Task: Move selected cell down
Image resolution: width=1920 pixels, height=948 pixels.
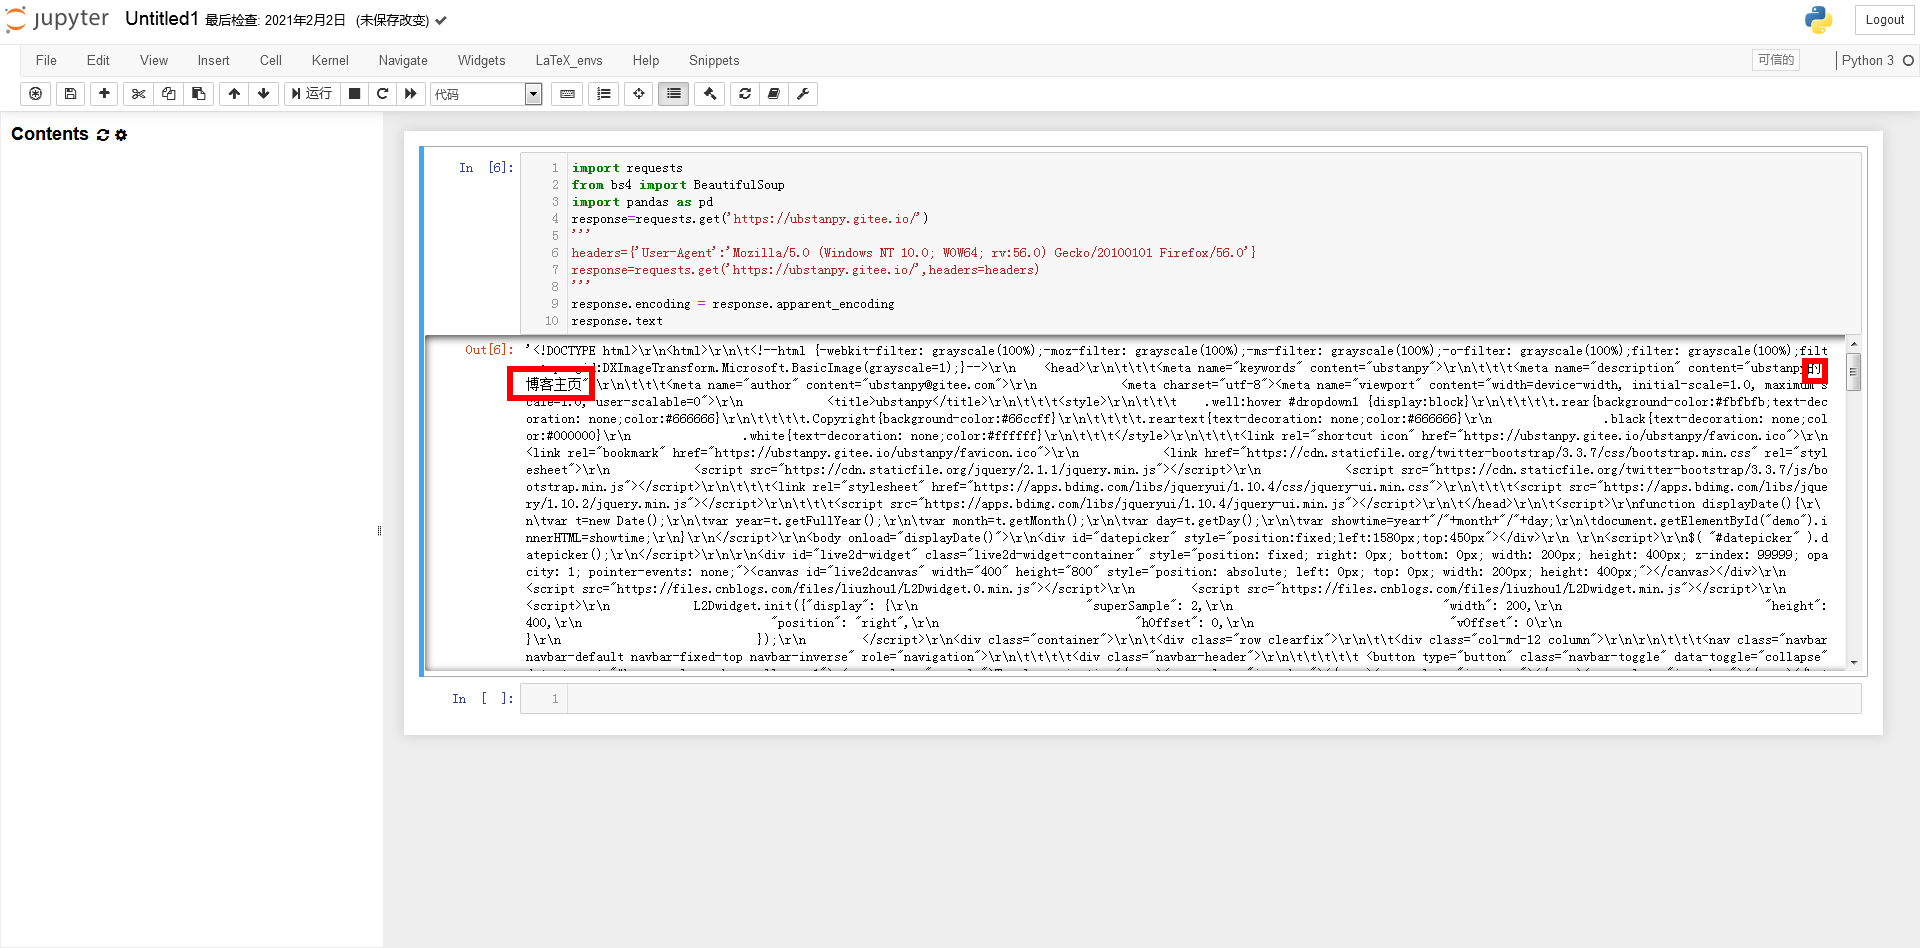Action: [264, 94]
